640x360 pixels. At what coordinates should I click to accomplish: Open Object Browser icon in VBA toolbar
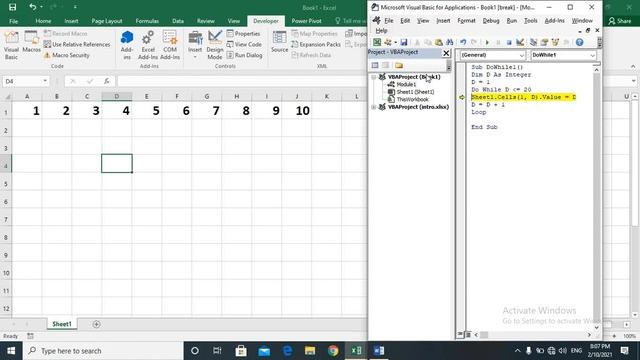[x=555, y=42]
